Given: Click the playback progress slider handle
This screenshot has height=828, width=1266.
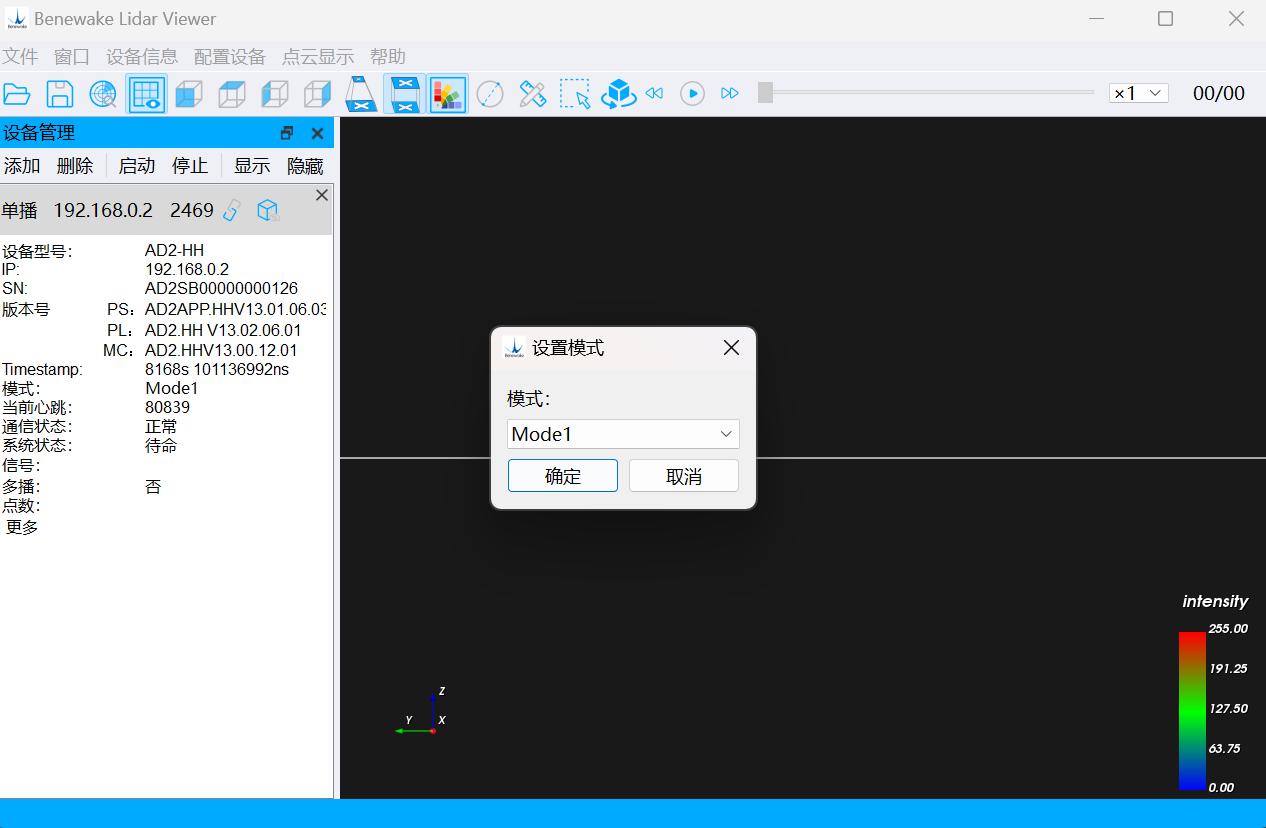Looking at the screenshot, I should coord(765,93).
